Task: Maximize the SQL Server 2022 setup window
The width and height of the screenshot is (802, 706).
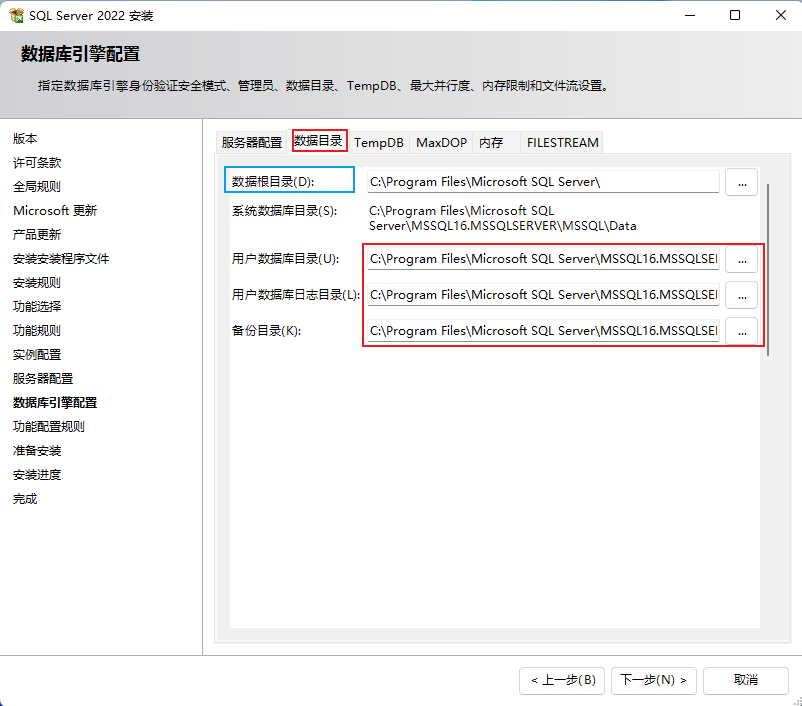Action: click(735, 15)
